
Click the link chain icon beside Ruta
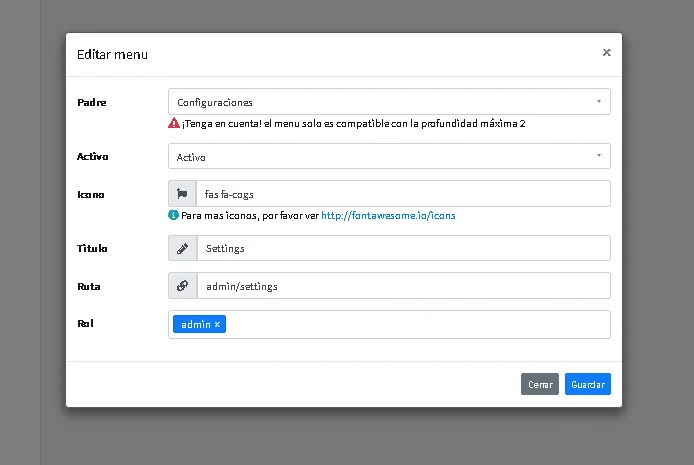point(182,286)
